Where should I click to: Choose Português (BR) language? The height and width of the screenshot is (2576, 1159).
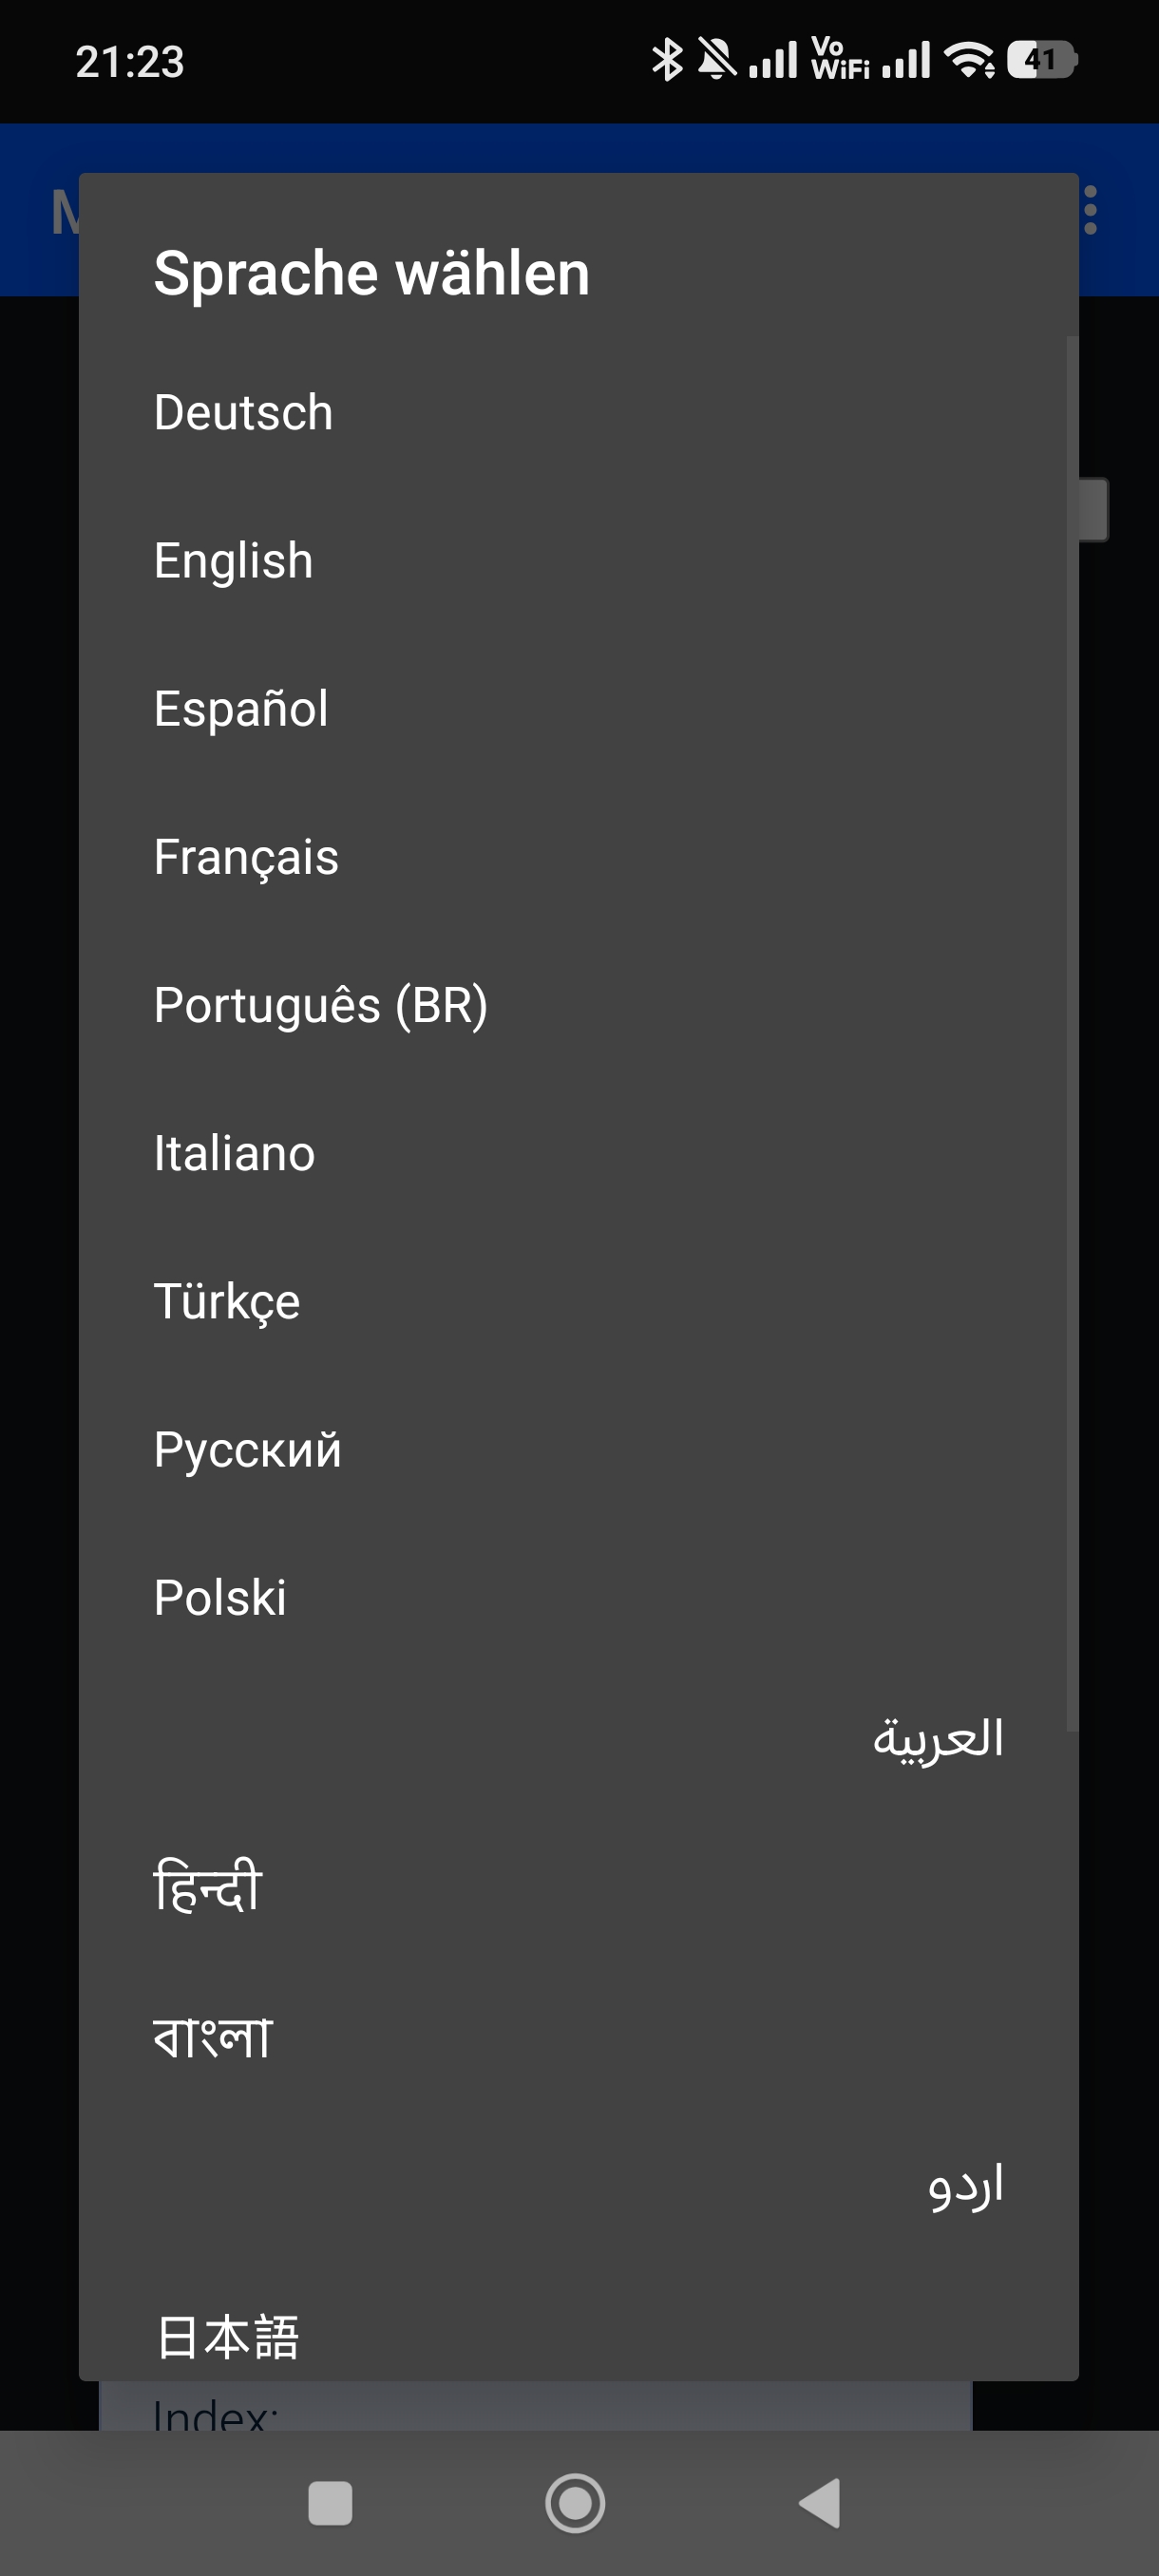(320, 1005)
